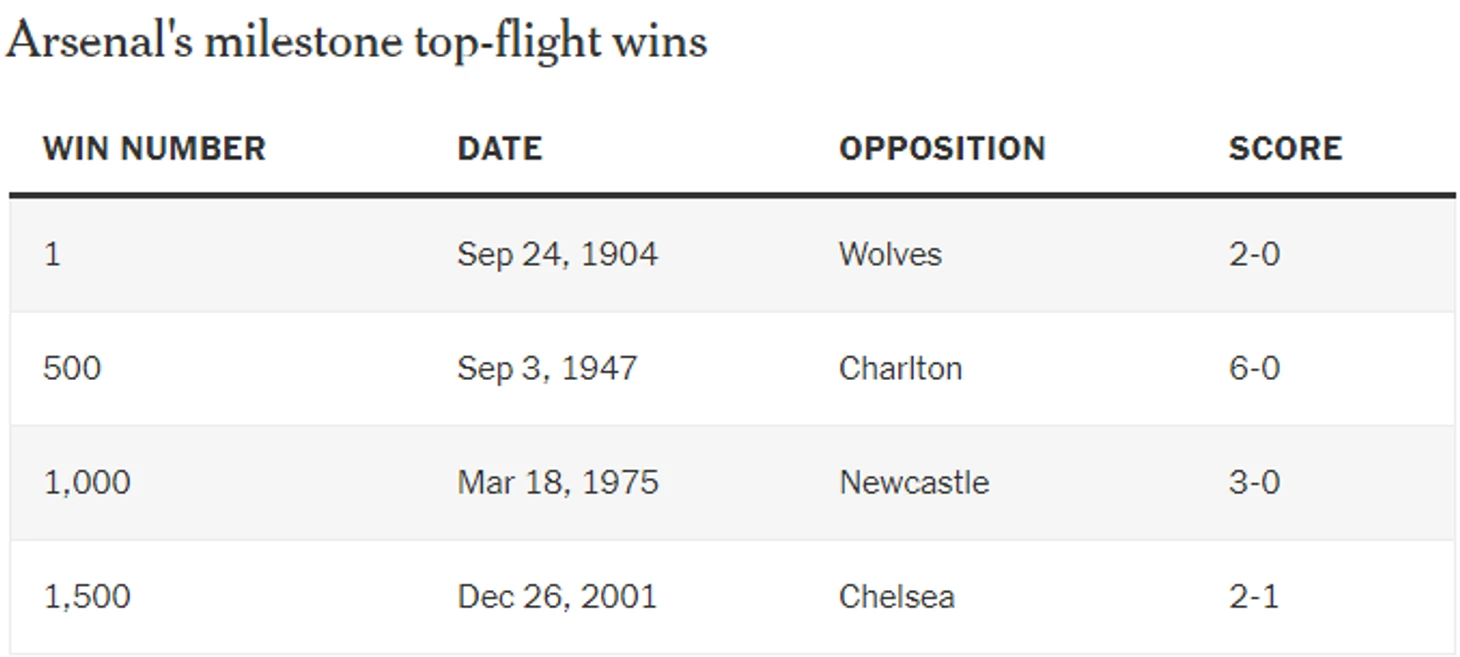
Task: Select the Chelsea opposition cell
Action: pos(897,596)
